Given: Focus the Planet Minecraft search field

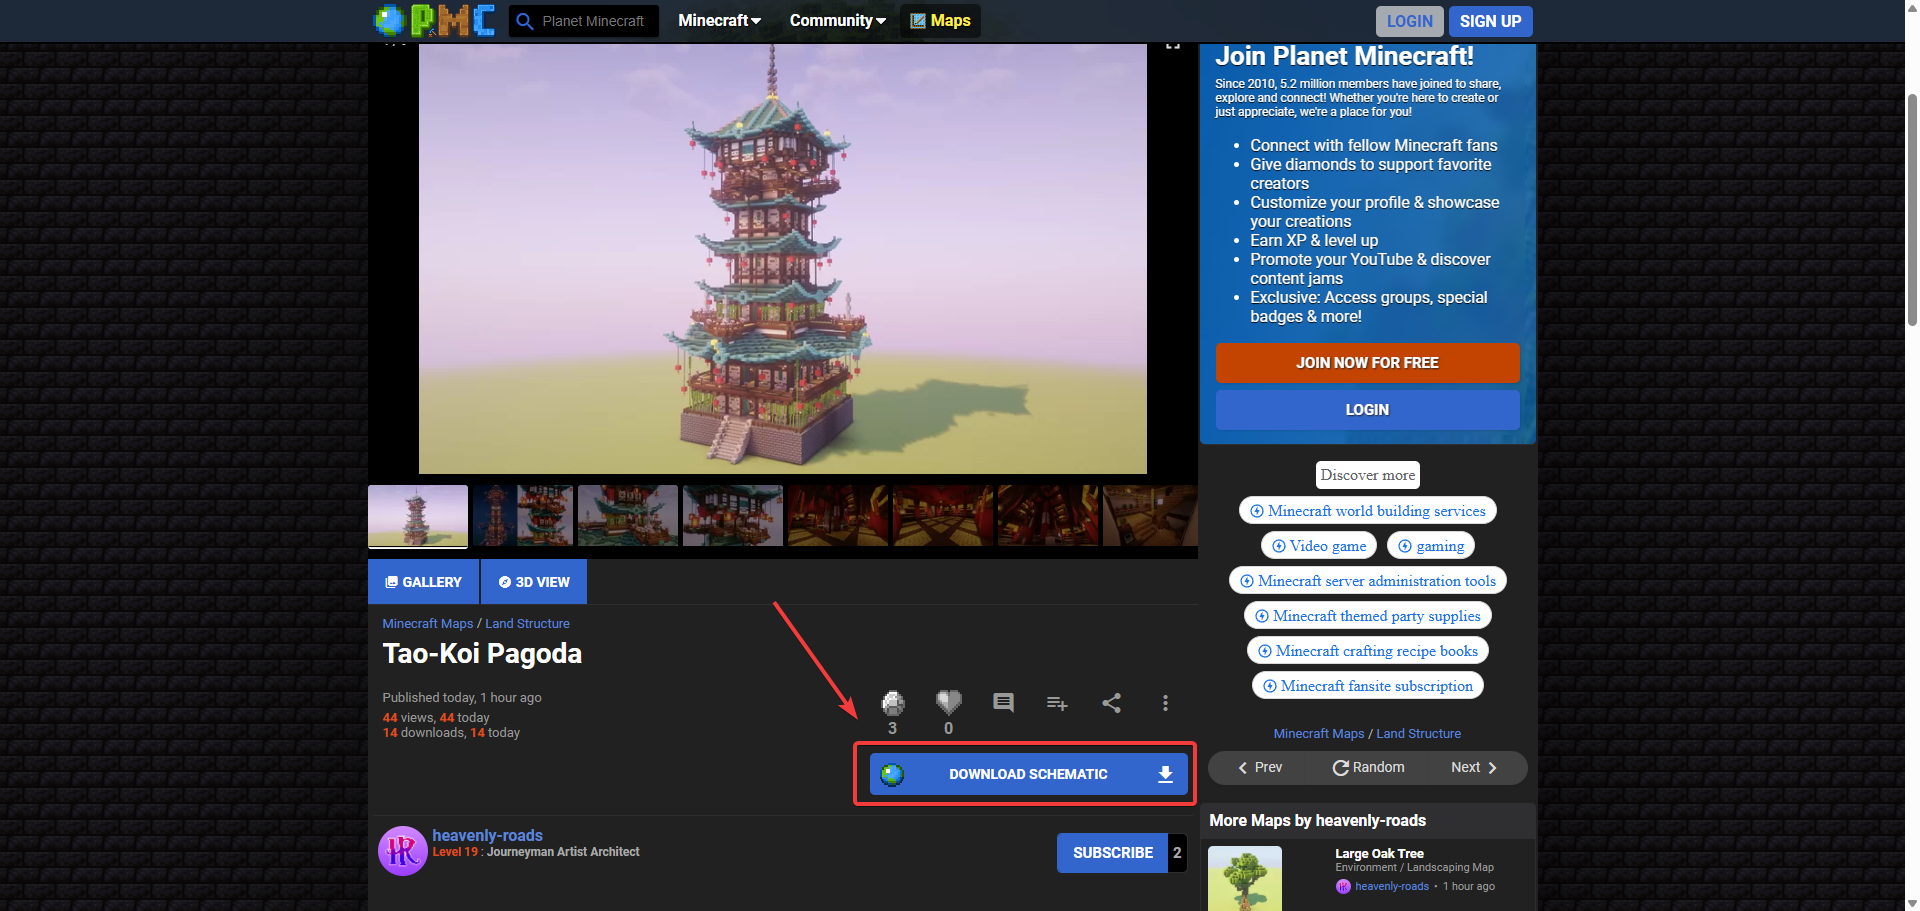Looking at the screenshot, I should point(596,21).
